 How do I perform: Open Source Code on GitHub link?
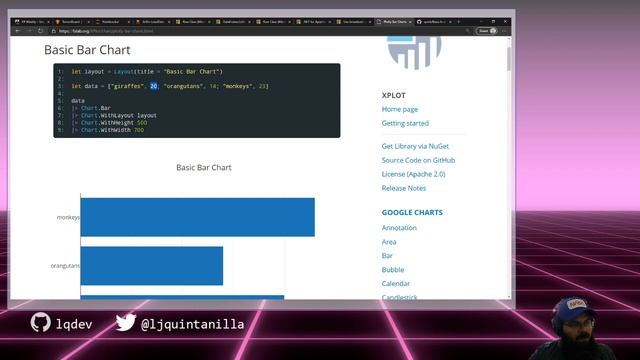418,160
